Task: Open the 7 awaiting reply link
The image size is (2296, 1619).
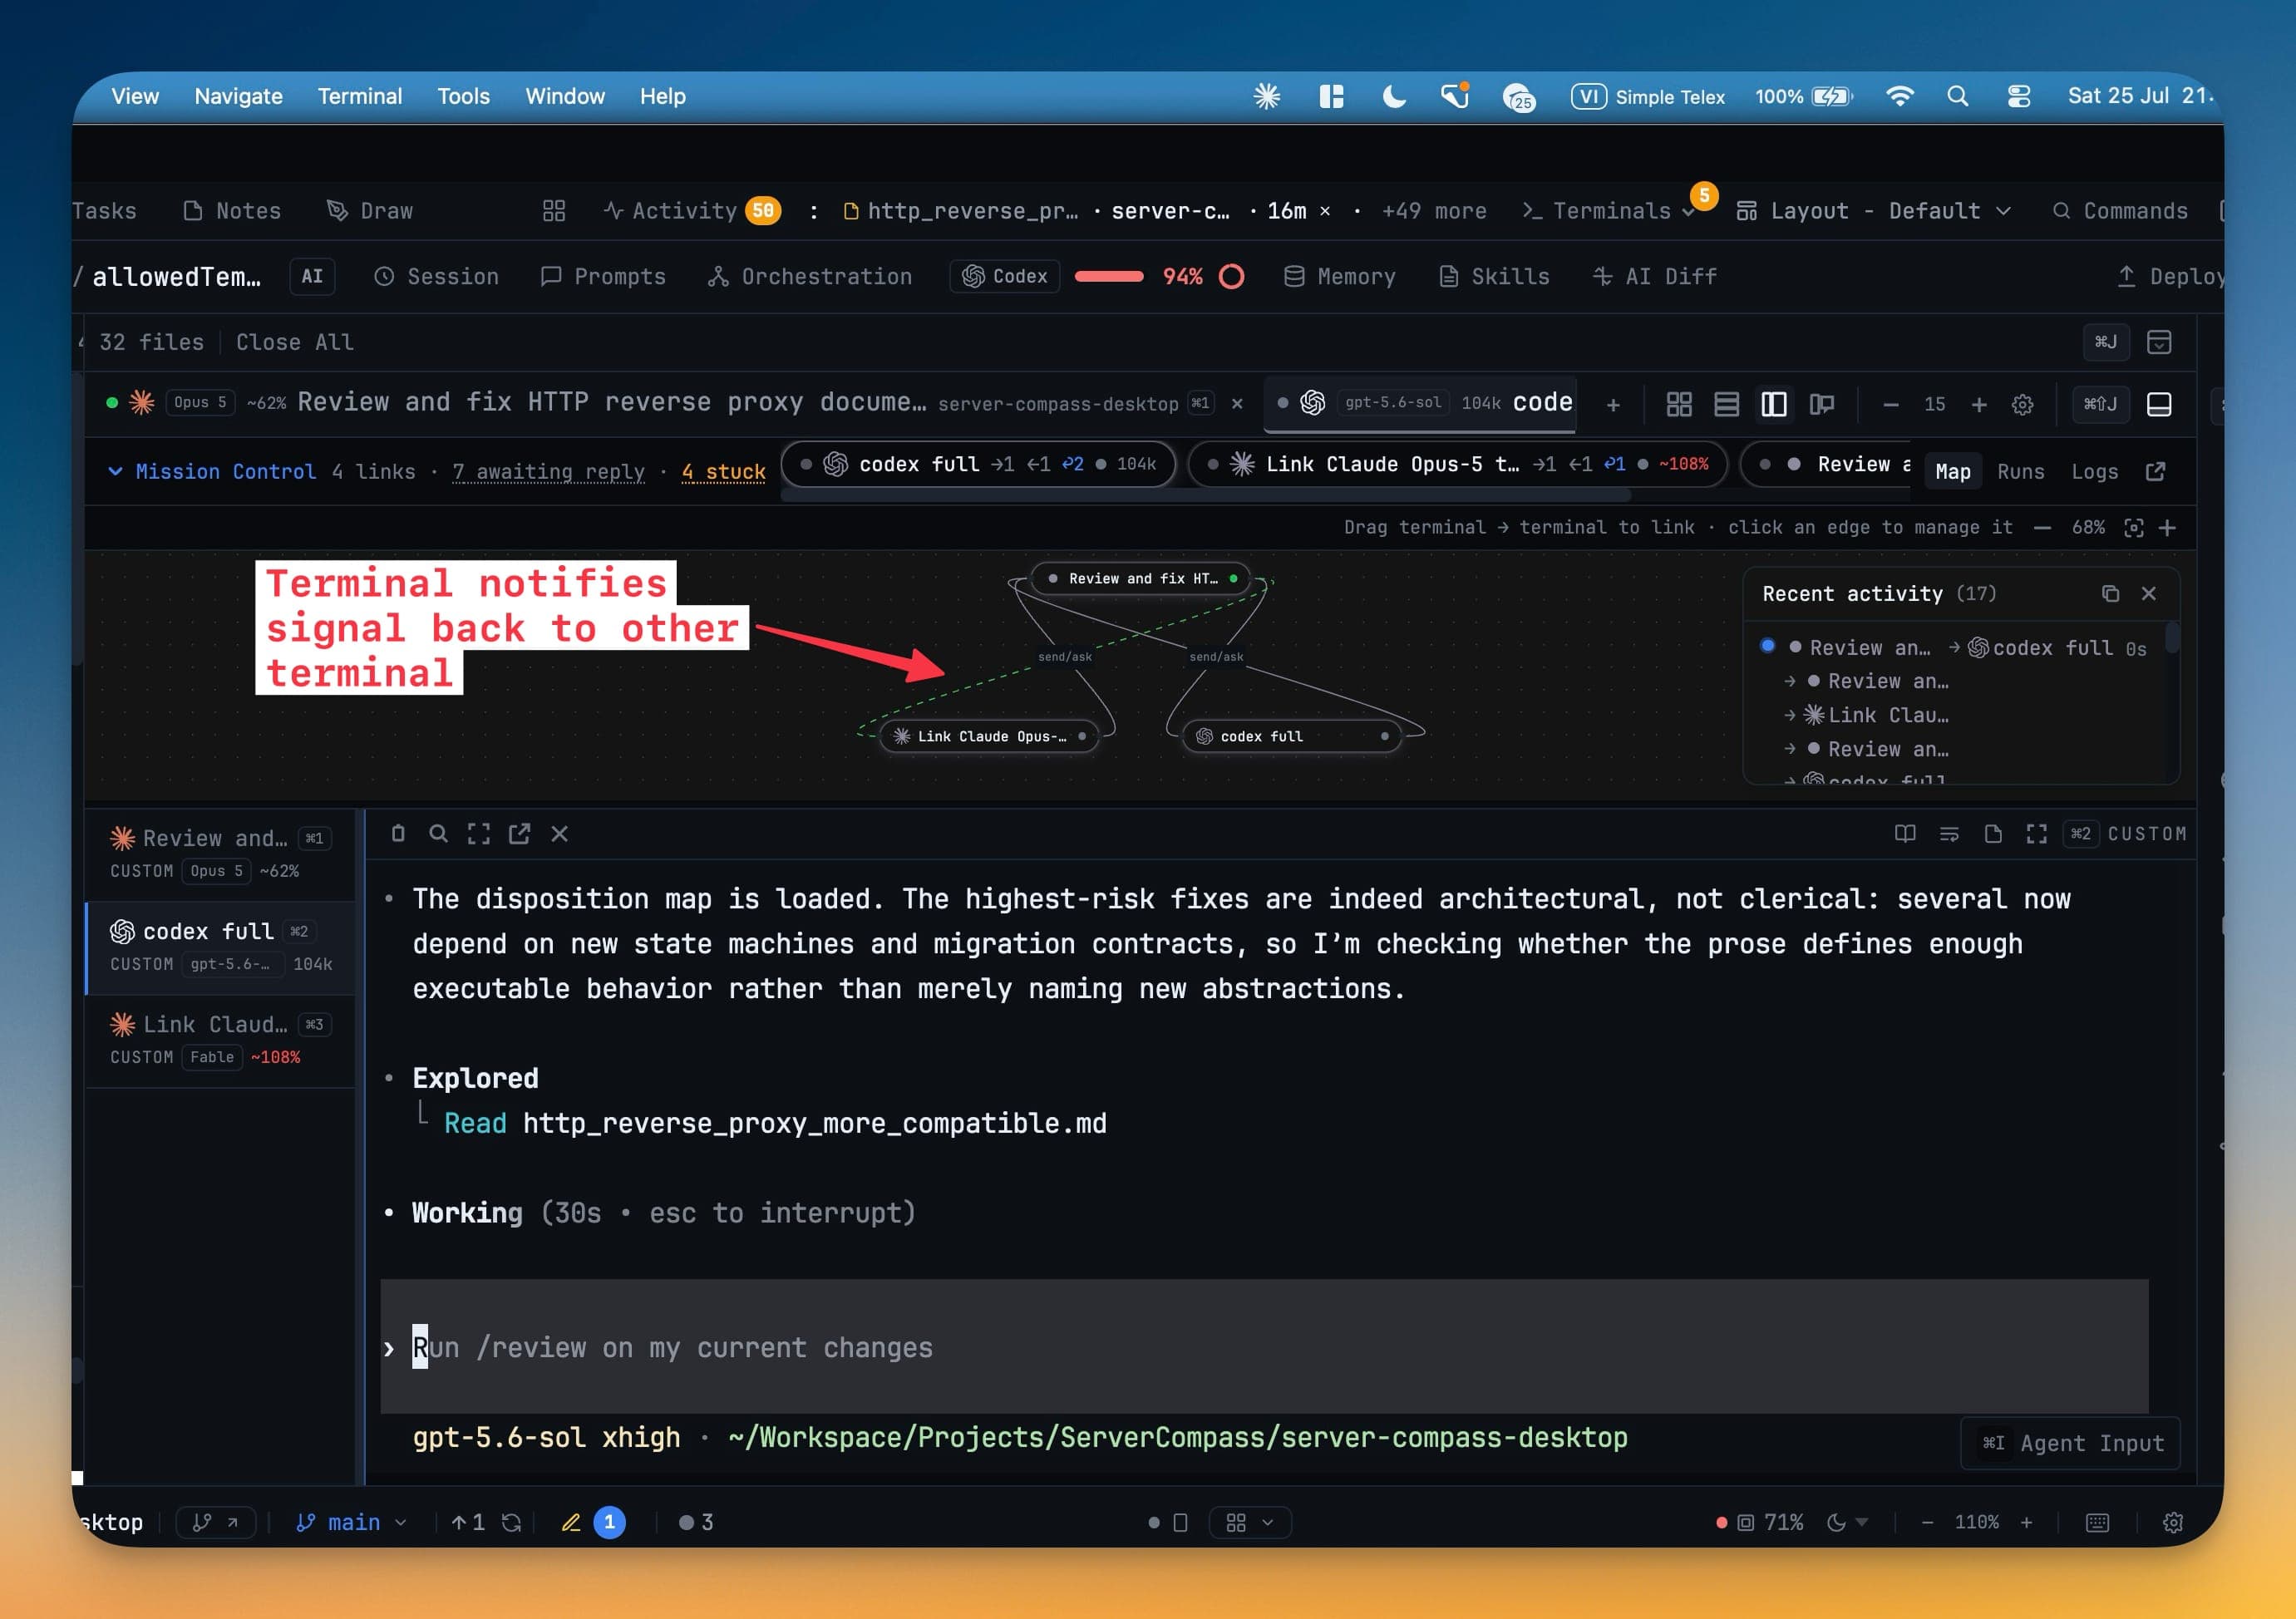Action: pos(548,471)
